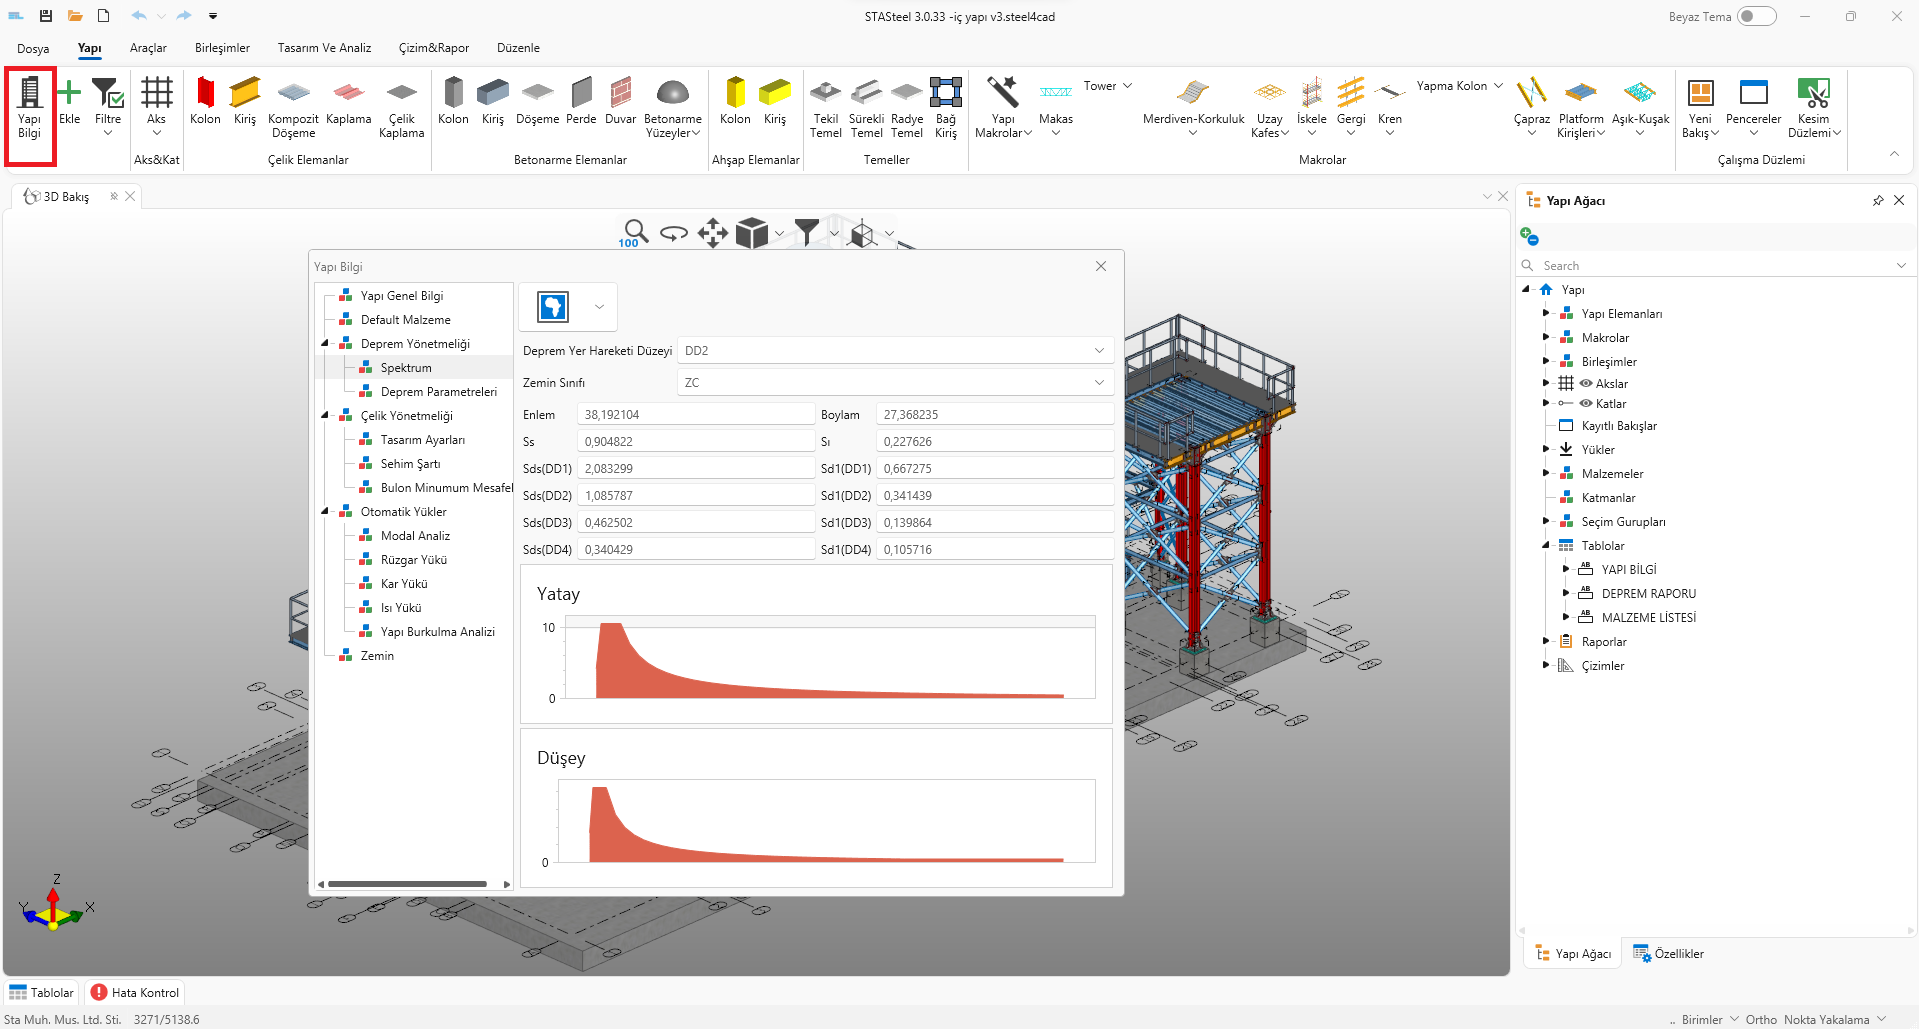Expand the Raporlar tree node

coord(1546,642)
